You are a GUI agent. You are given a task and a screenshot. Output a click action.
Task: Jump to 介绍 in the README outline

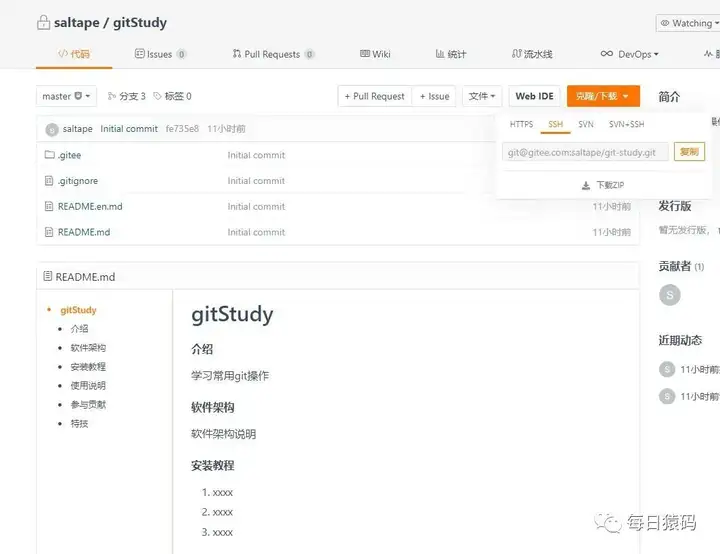[79, 329]
